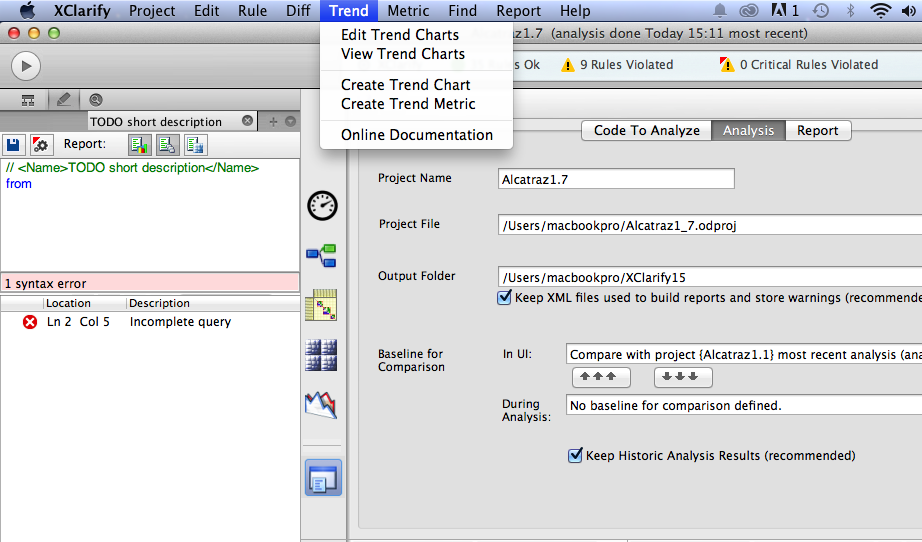Open the Report menu in menu bar

coord(519,11)
